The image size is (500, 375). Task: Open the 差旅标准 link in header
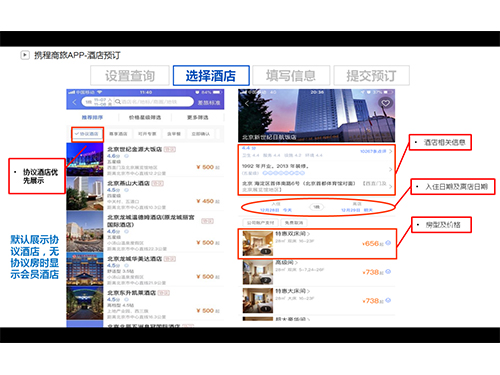coord(209,102)
